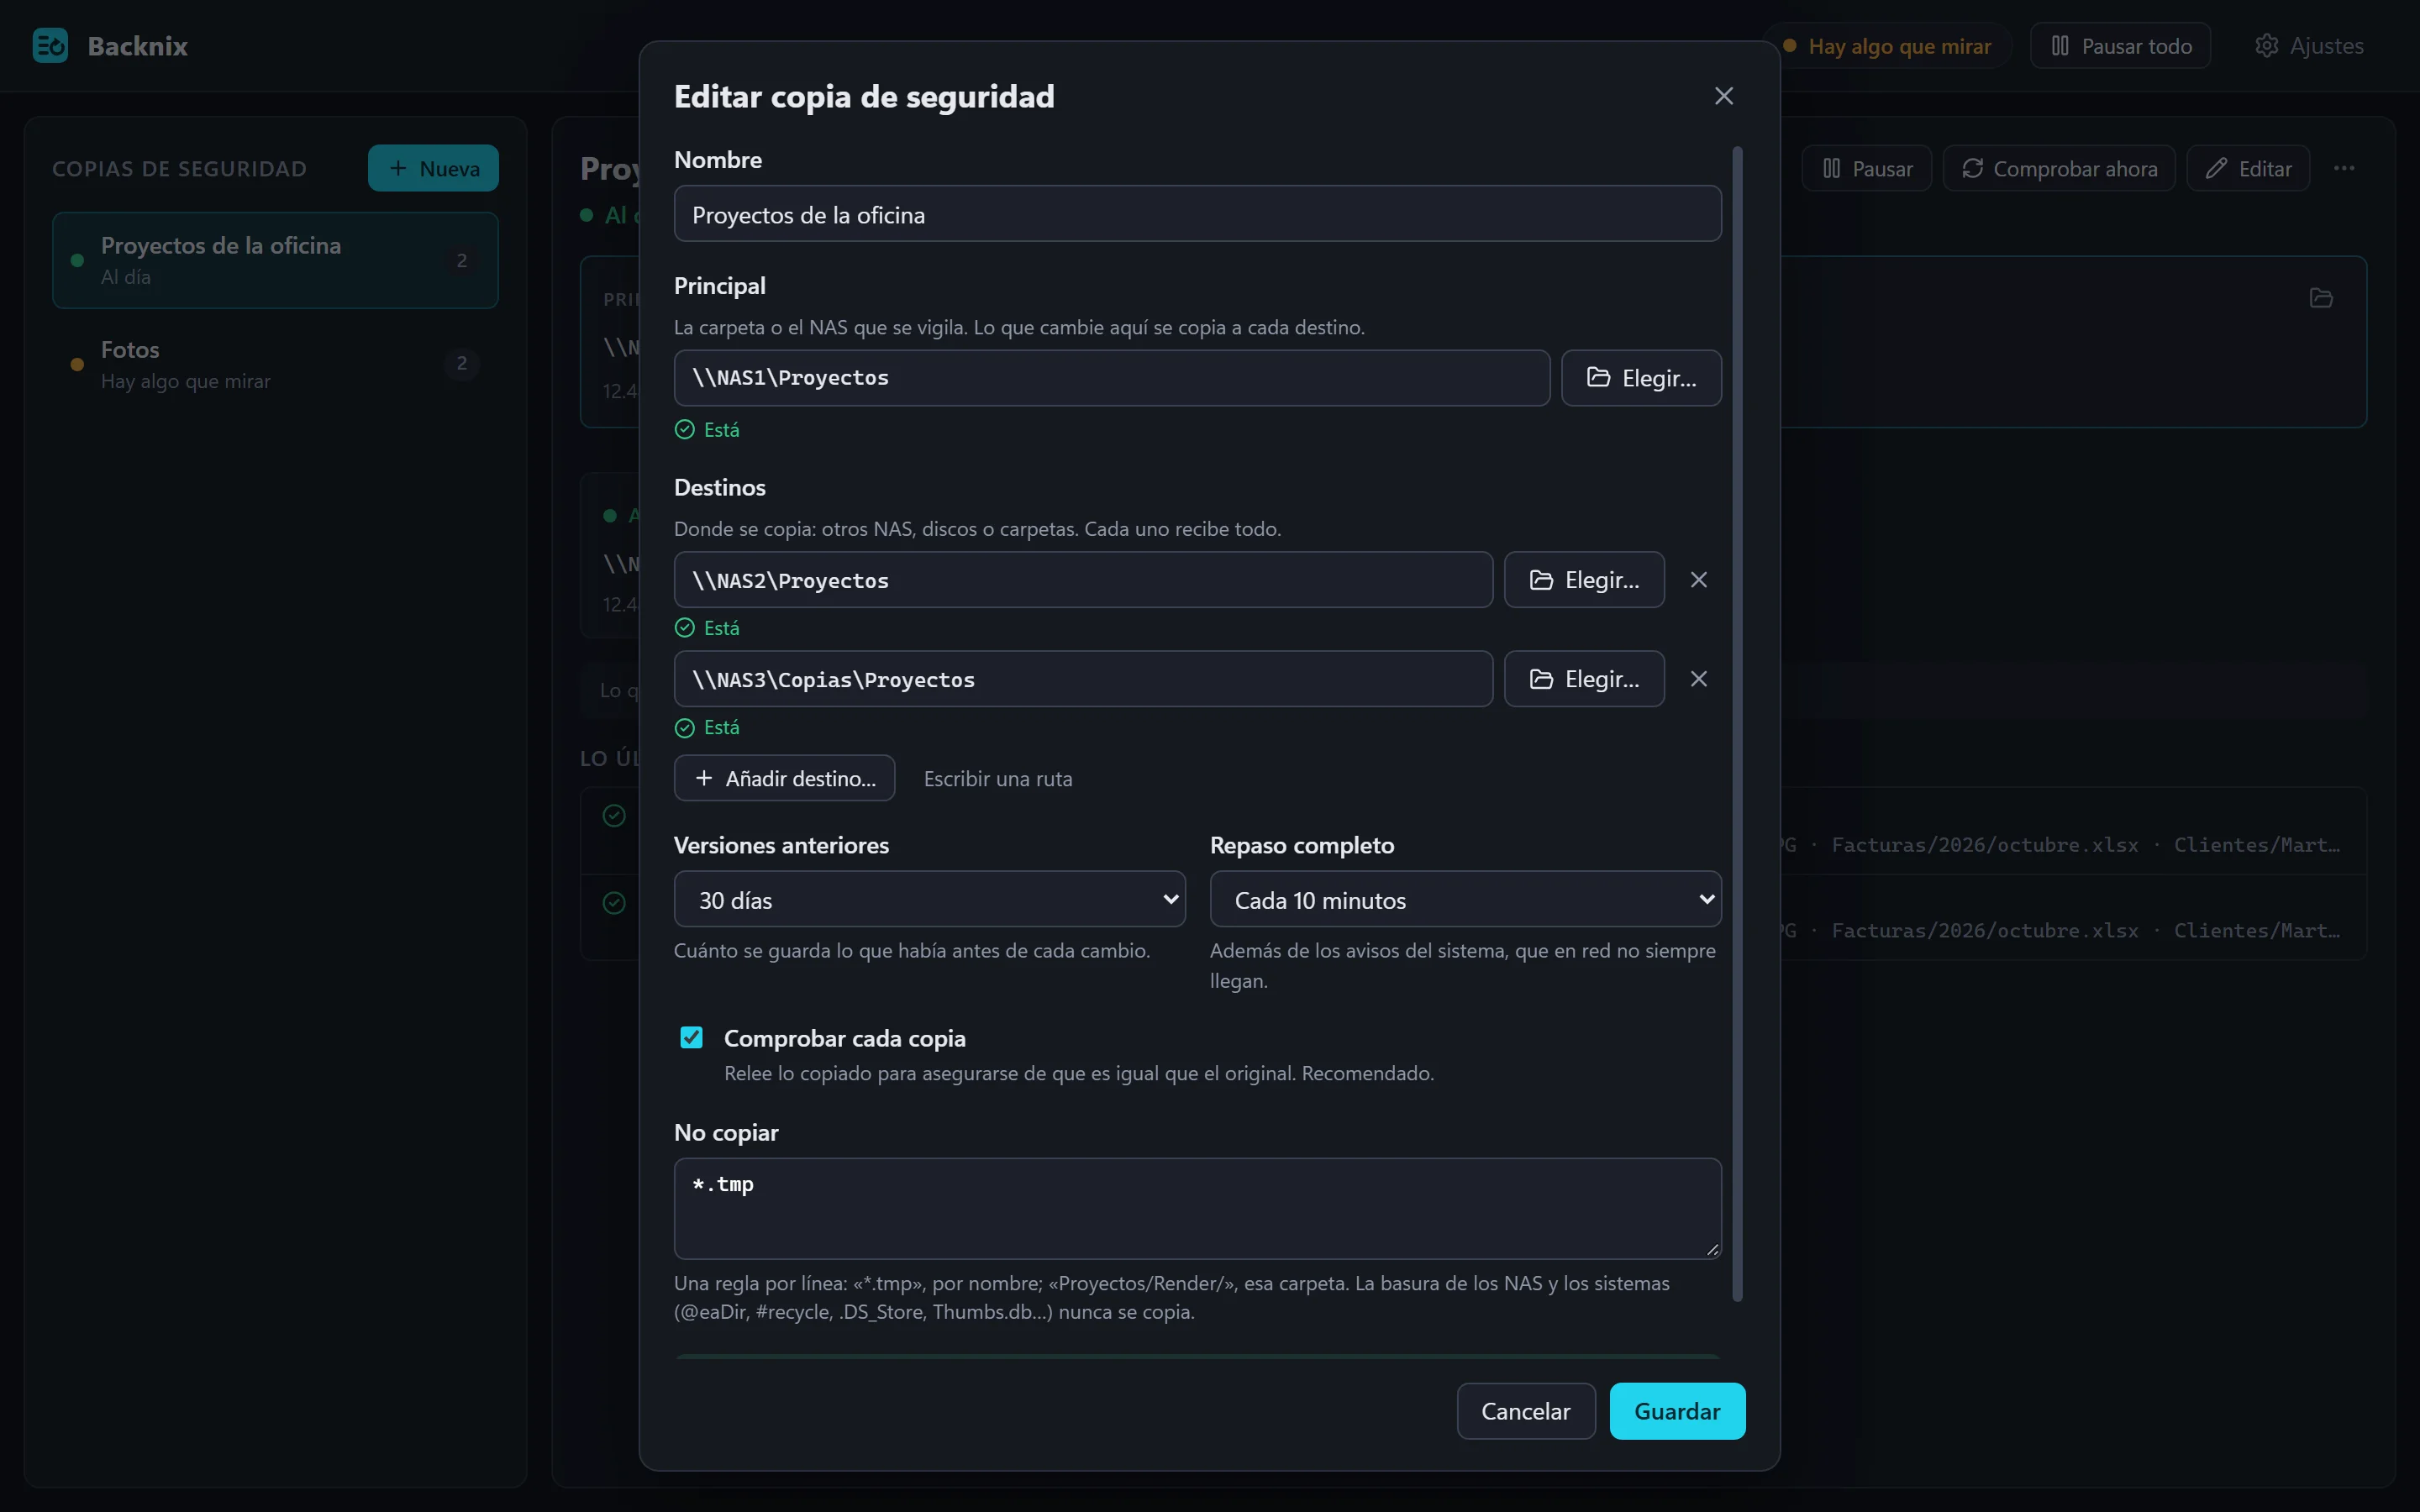The height and width of the screenshot is (1512, 2420).
Task: Remove the \\NAS2\Proyectos destination
Action: tap(1698, 580)
